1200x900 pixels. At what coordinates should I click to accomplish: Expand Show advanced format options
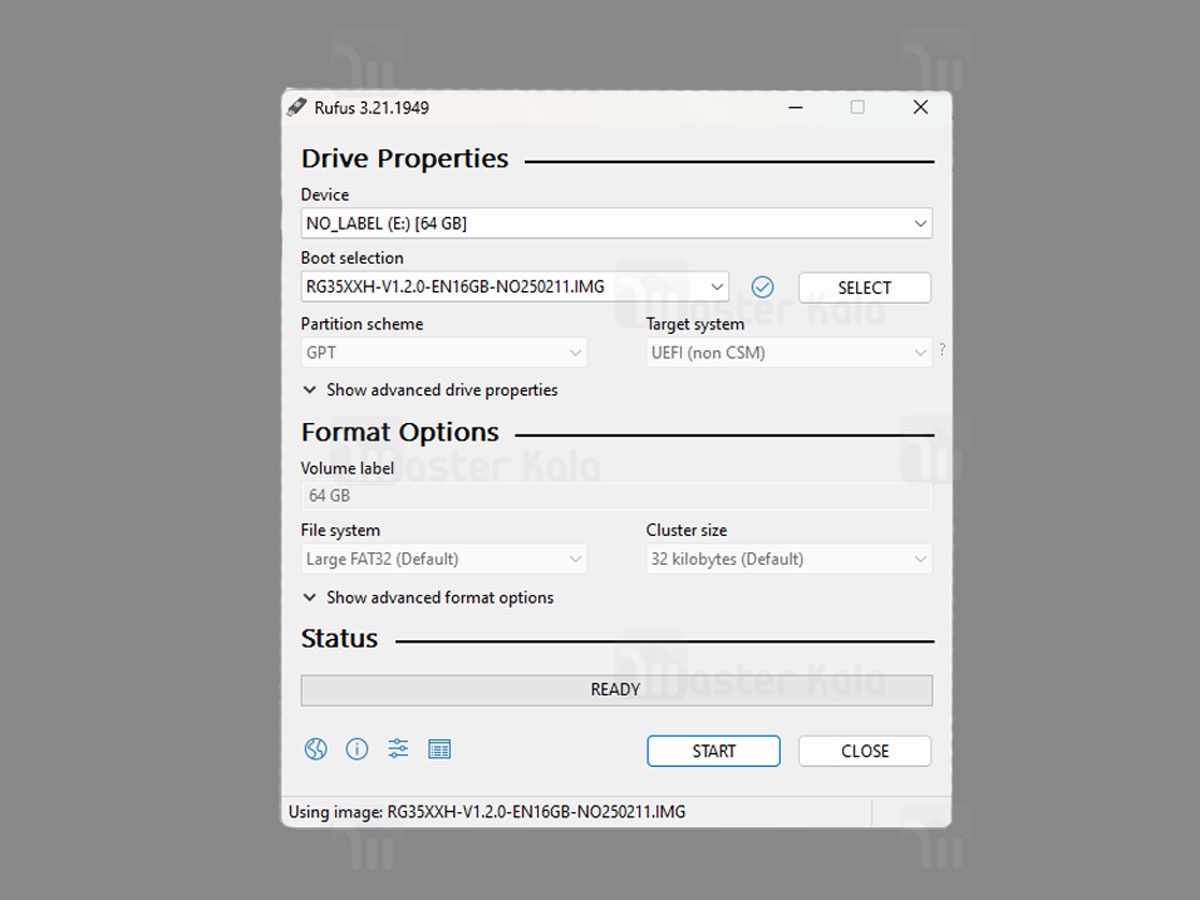pos(428,598)
